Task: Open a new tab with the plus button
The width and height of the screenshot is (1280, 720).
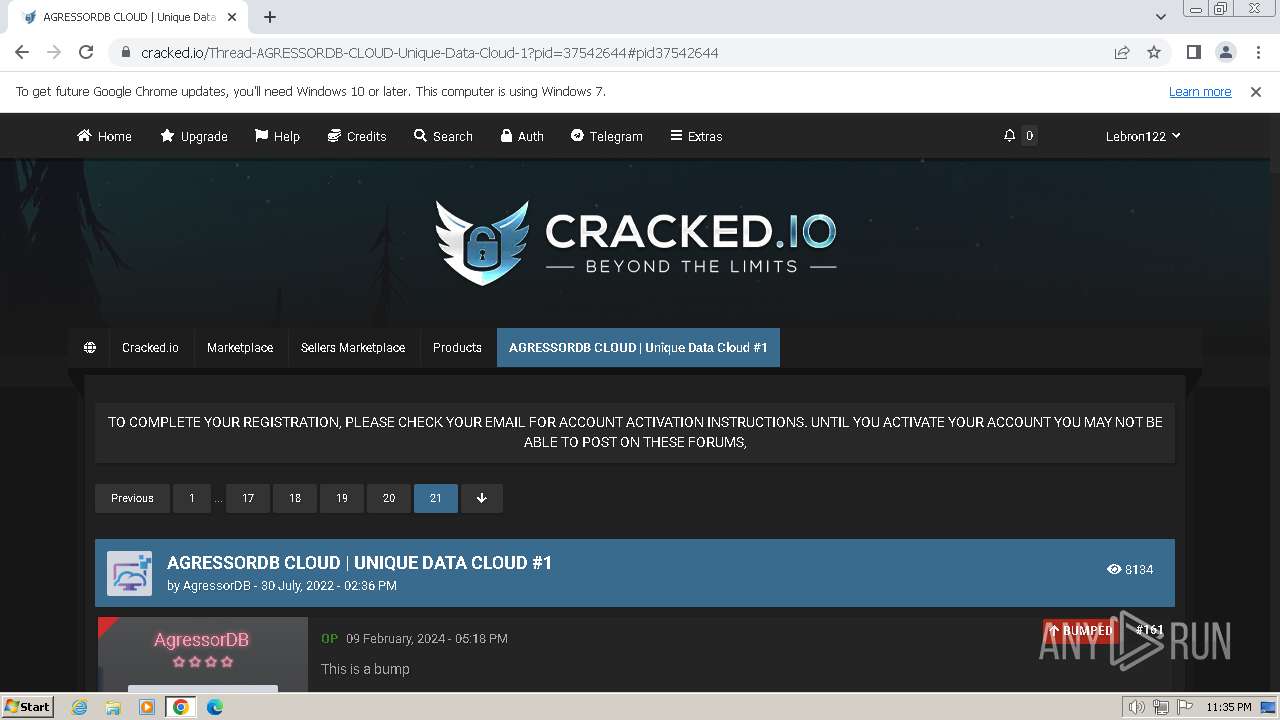Action: pyautogui.click(x=270, y=17)
